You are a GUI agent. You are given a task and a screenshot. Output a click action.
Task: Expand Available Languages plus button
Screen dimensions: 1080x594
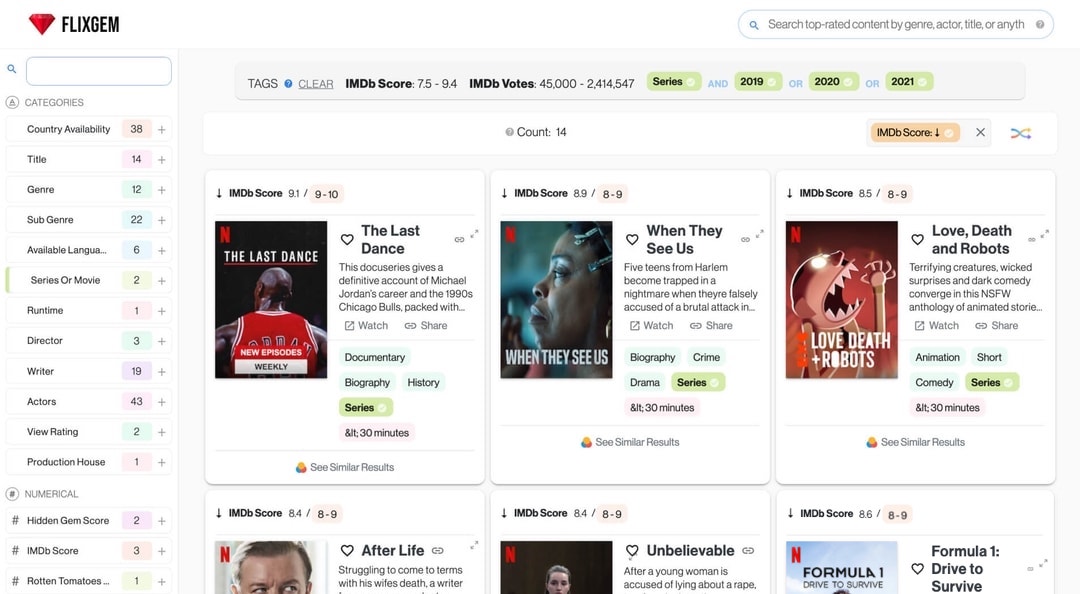[161, 251]
